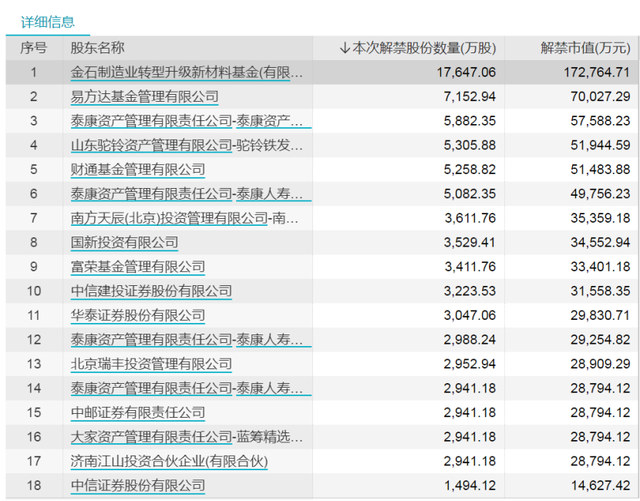Select share quantity 17,647.06
The height and width of the screenshot is (501, 640).
(x=467, y=72)
